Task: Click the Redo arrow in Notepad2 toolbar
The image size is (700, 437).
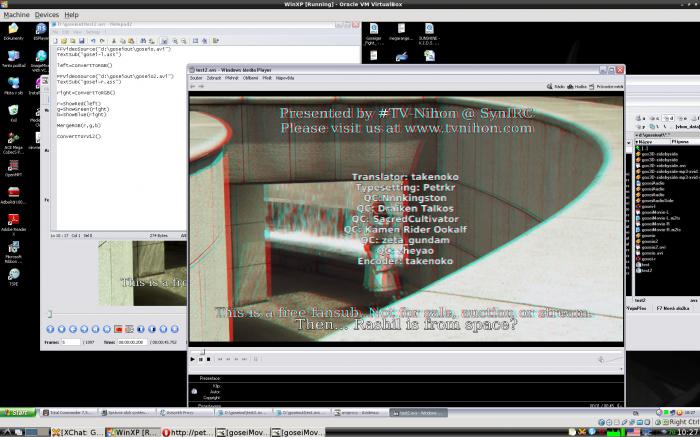Action: [x=102, y=41]
